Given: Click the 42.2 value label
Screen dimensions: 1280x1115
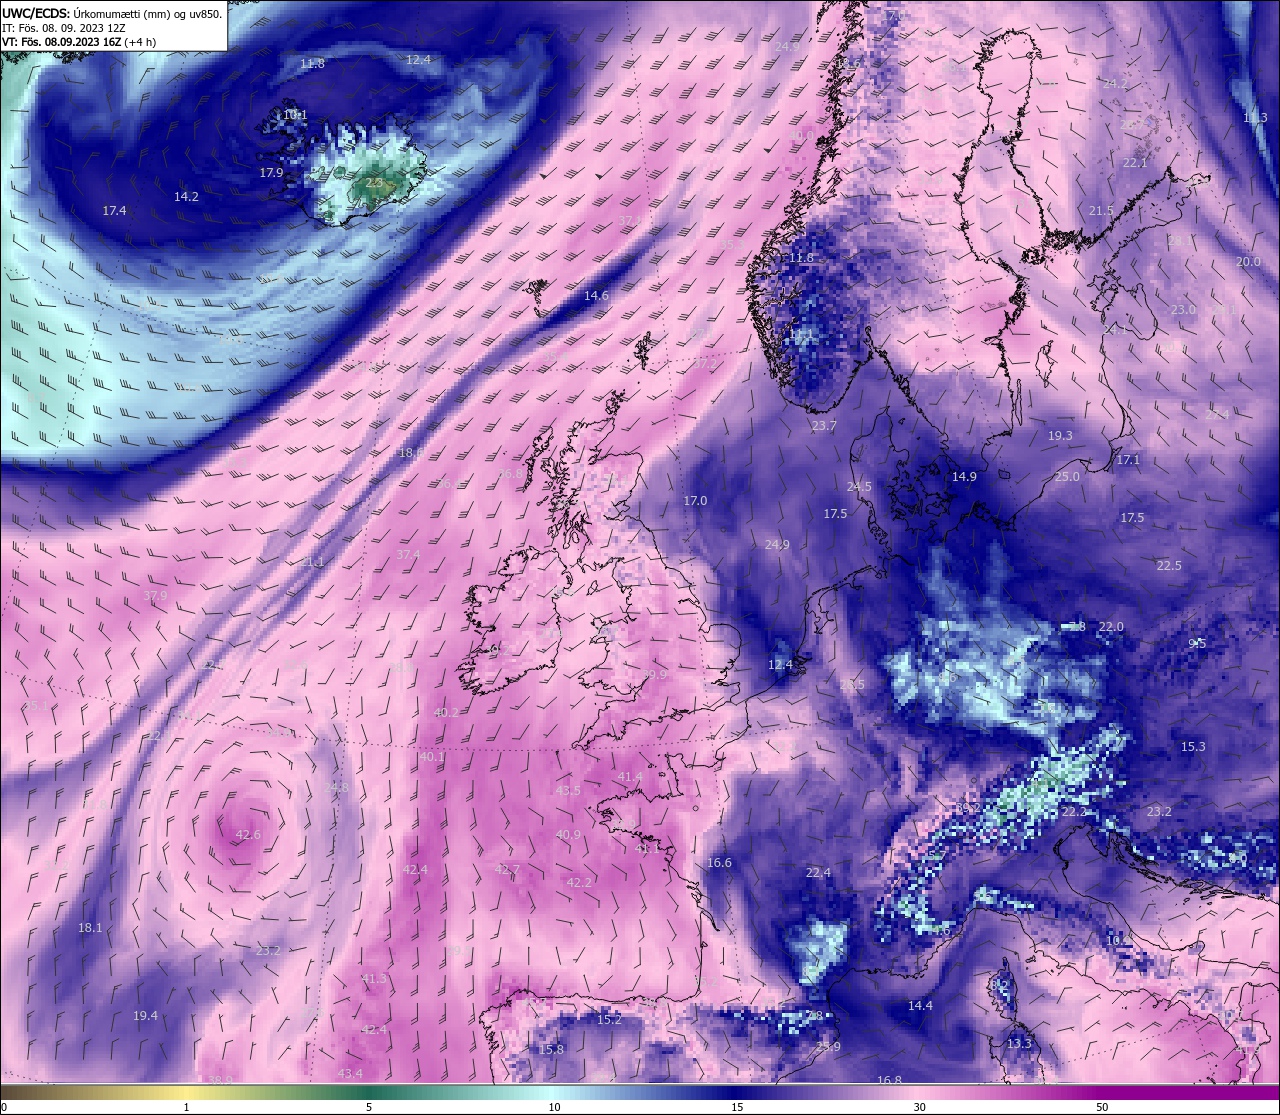Looking at the screenshot, I should point(579,883).
